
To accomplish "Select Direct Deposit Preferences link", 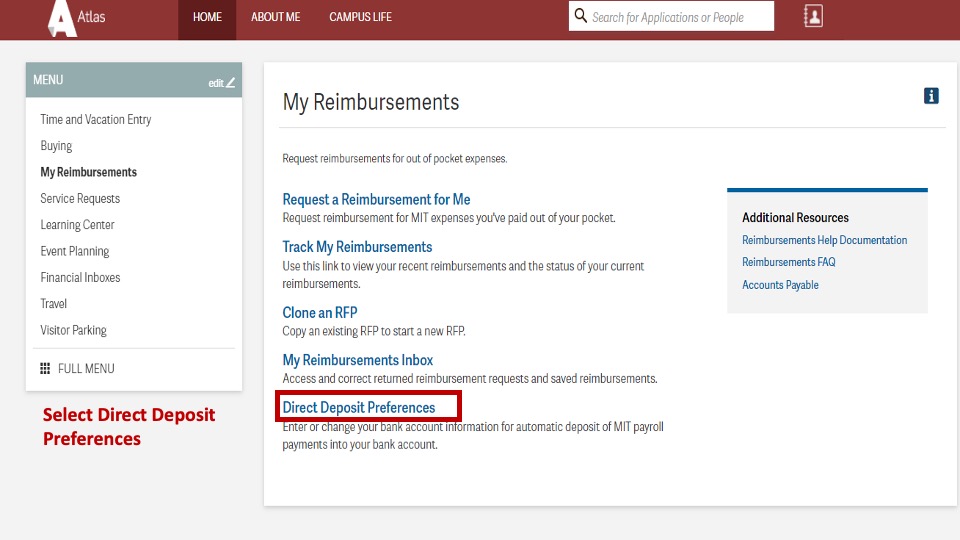I will [x=359, y=408].
